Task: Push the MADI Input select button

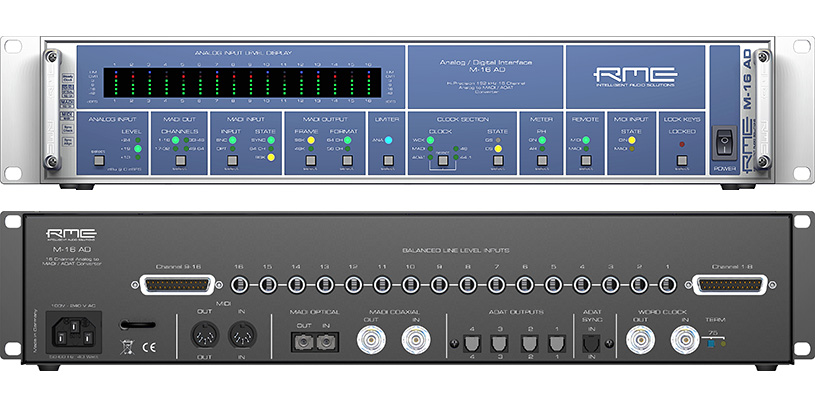Action: [232, 161]
